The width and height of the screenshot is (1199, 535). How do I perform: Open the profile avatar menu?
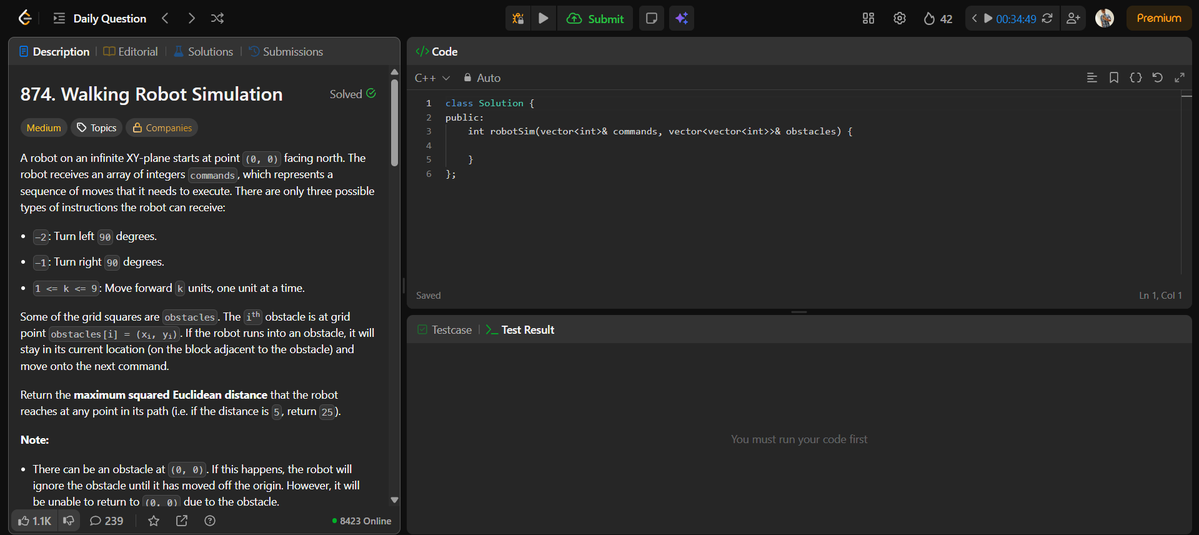pyautogui.click(x=1104, y=18)
